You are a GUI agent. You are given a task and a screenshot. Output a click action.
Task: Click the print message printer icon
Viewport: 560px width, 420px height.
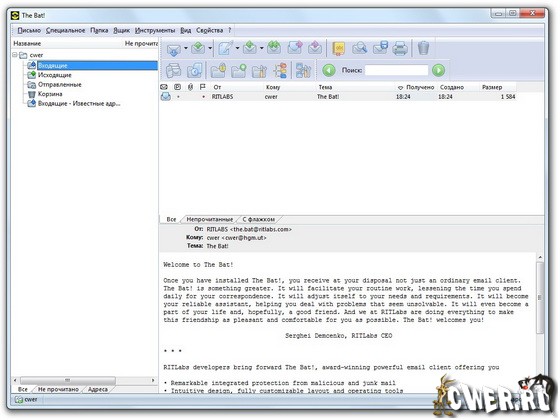400,48
